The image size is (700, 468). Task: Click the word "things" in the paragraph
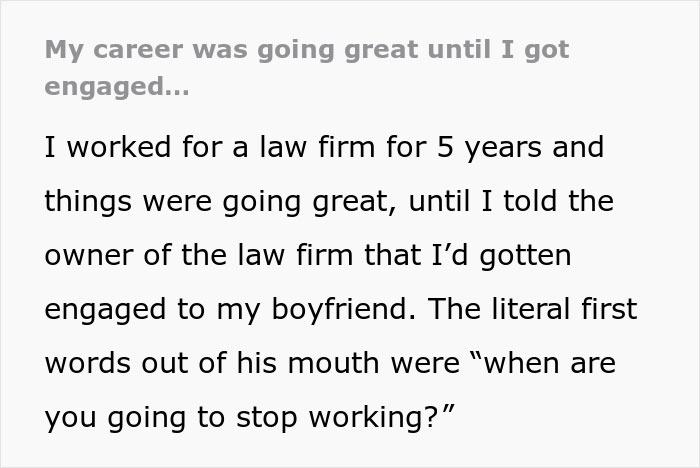tap(88, 202)
